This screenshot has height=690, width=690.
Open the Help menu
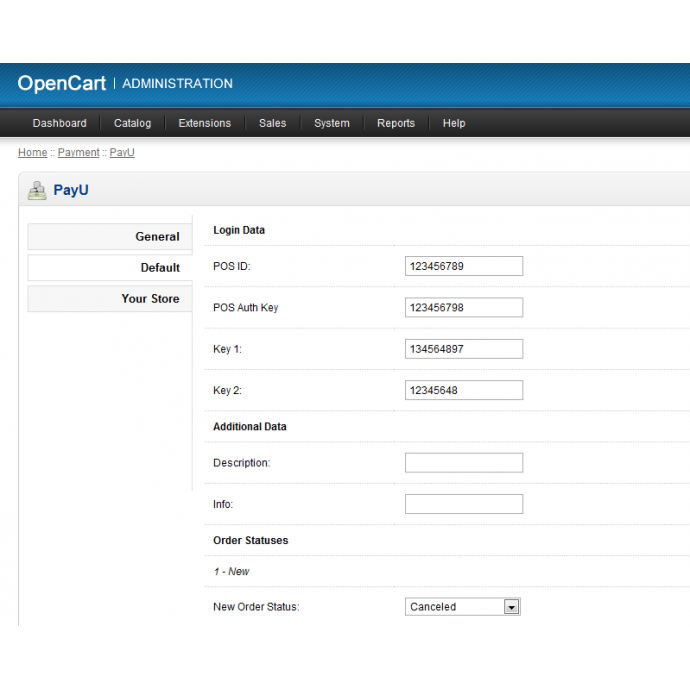coord(454,123)
